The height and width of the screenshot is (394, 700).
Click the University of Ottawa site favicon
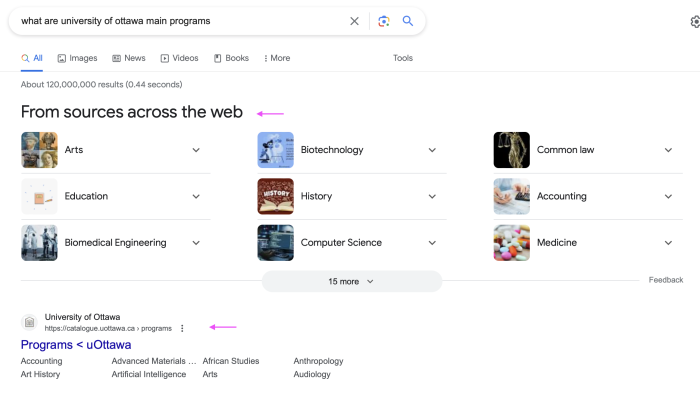pos(29,322)
